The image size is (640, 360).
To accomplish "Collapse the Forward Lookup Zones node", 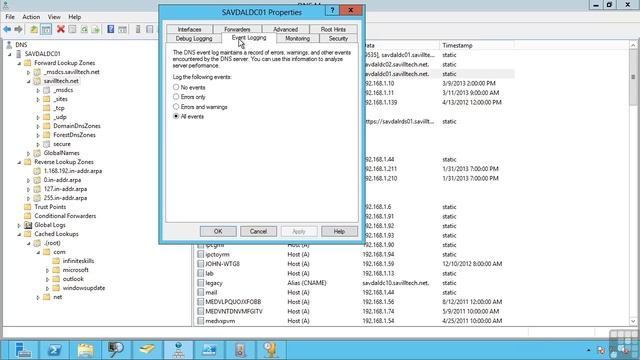I will [19, 63].
